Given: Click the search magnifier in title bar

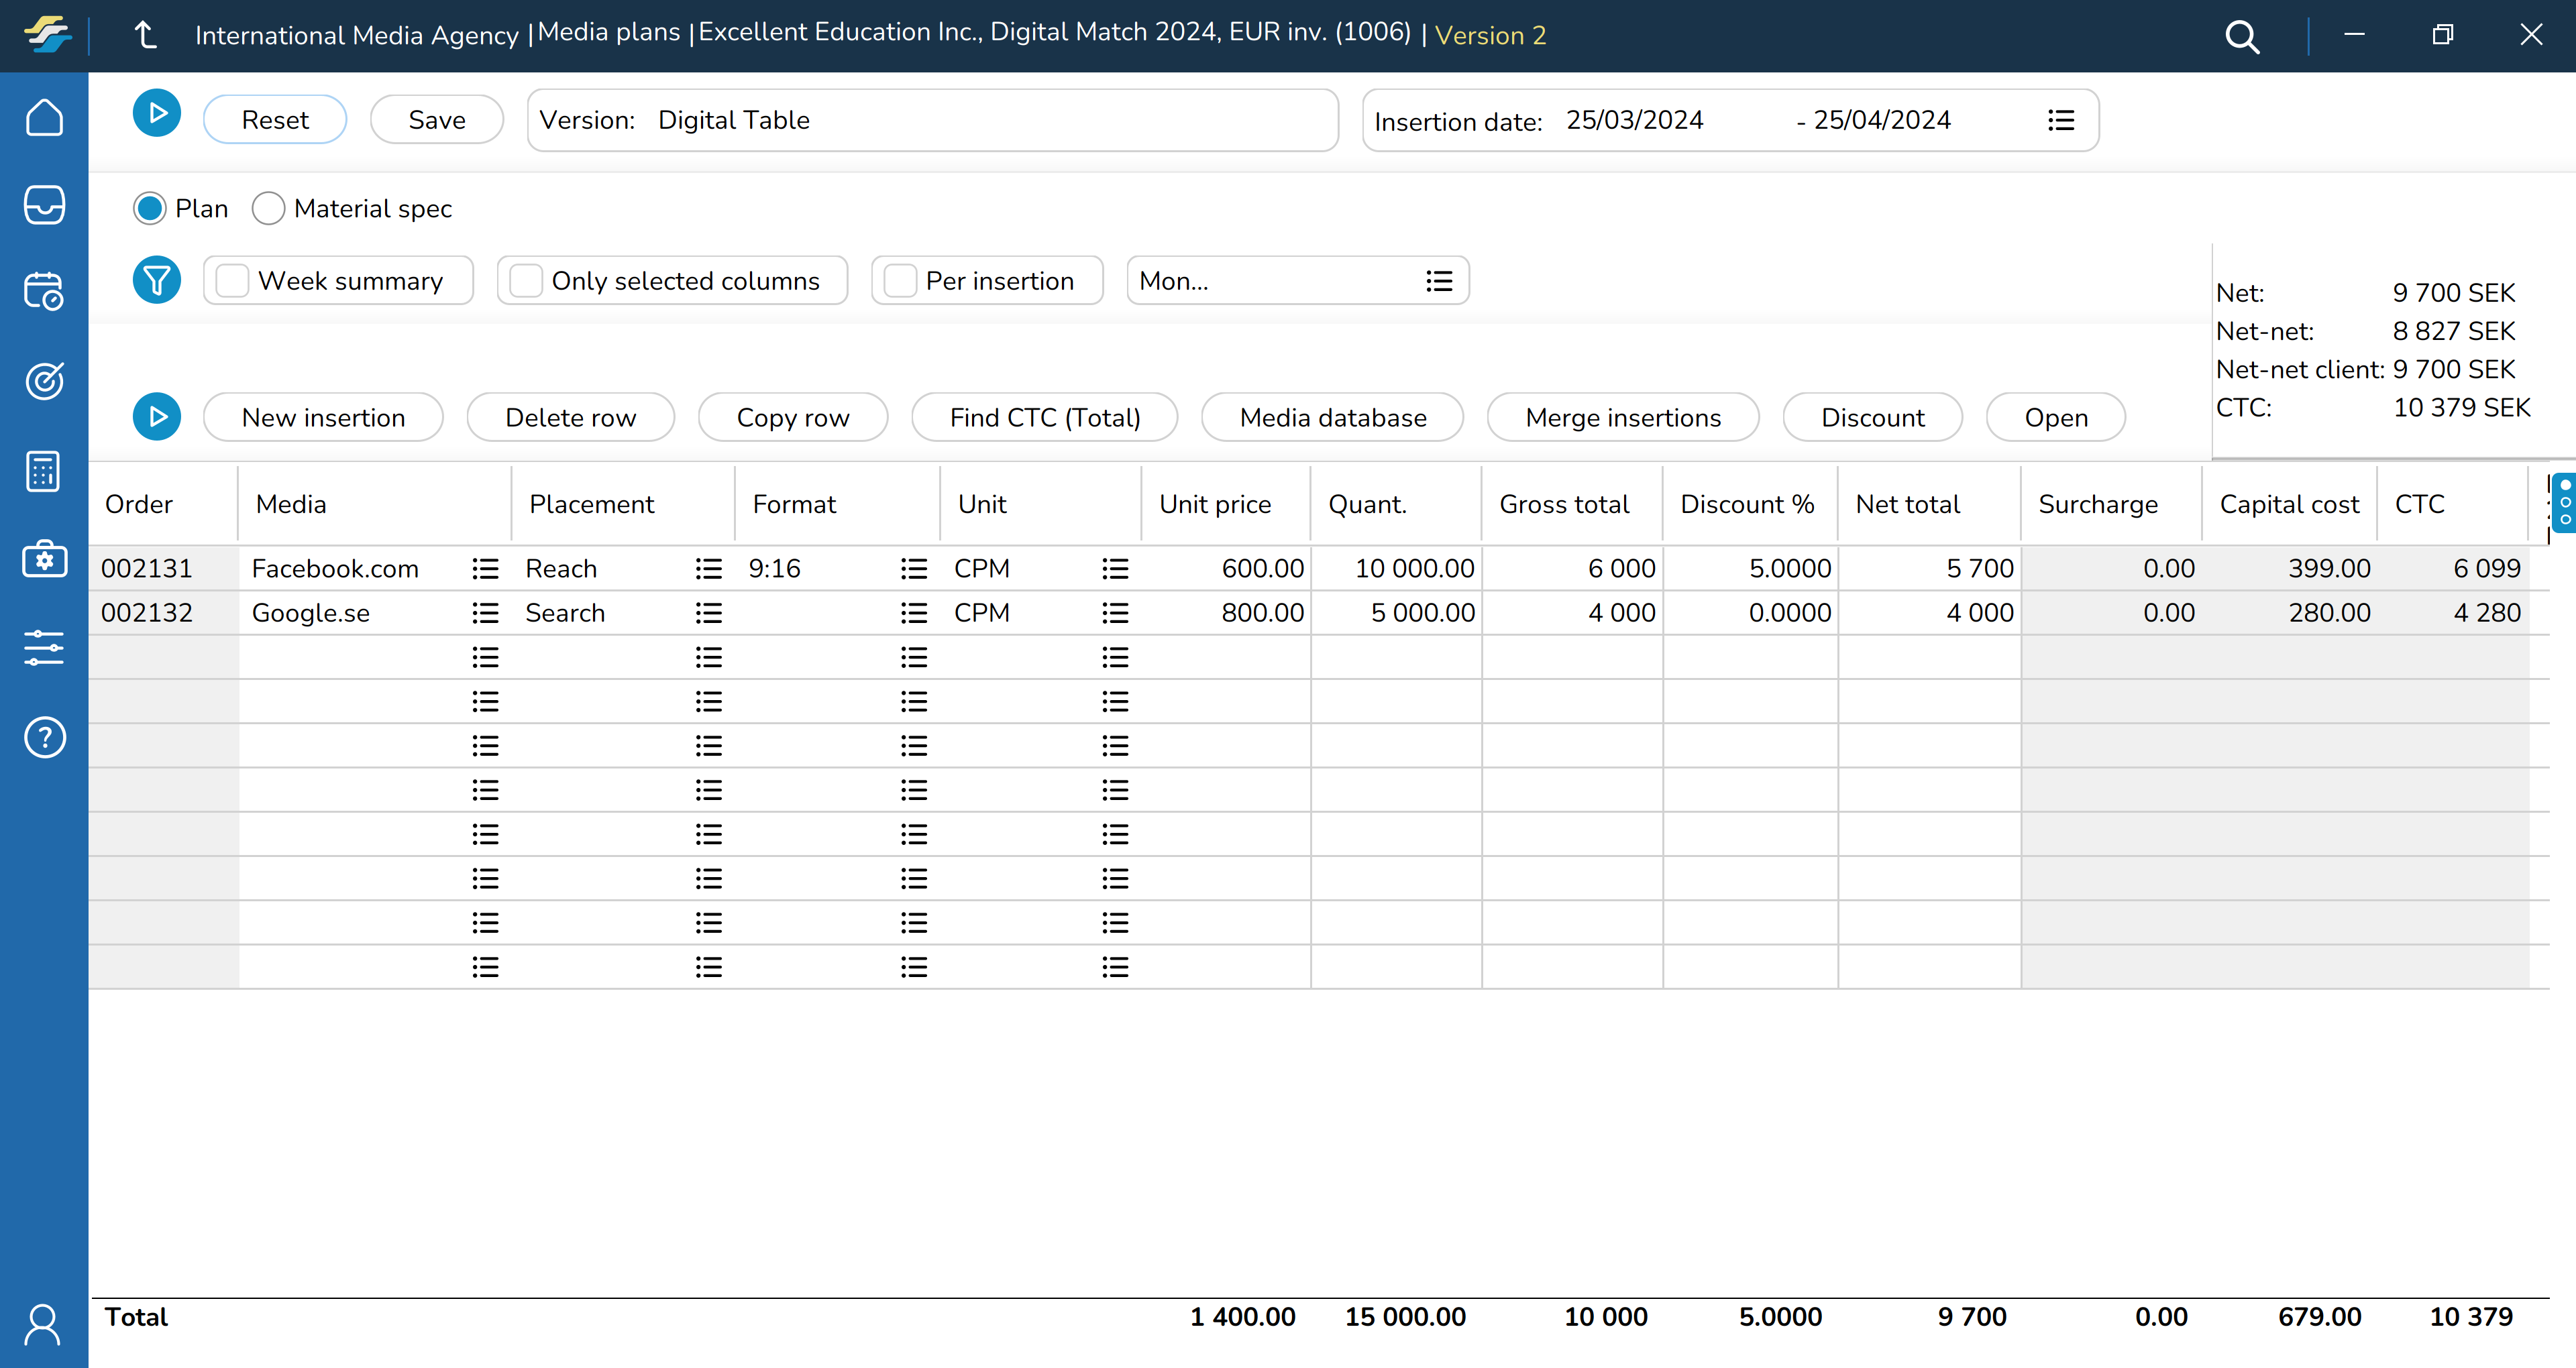Looking at the screenshot, I should 2241,37.
